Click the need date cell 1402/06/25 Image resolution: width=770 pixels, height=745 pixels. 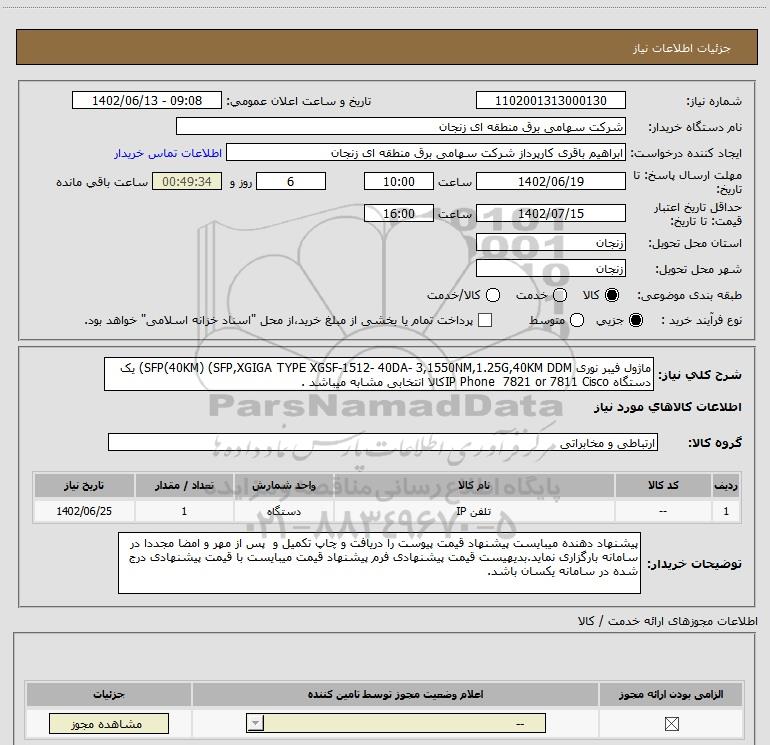click(84, 511)
